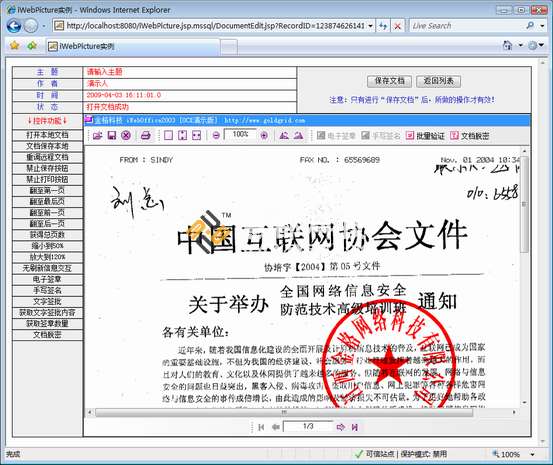Go to last page navigation icon
This screenshot has width=553, height=465.
point(355,427)
